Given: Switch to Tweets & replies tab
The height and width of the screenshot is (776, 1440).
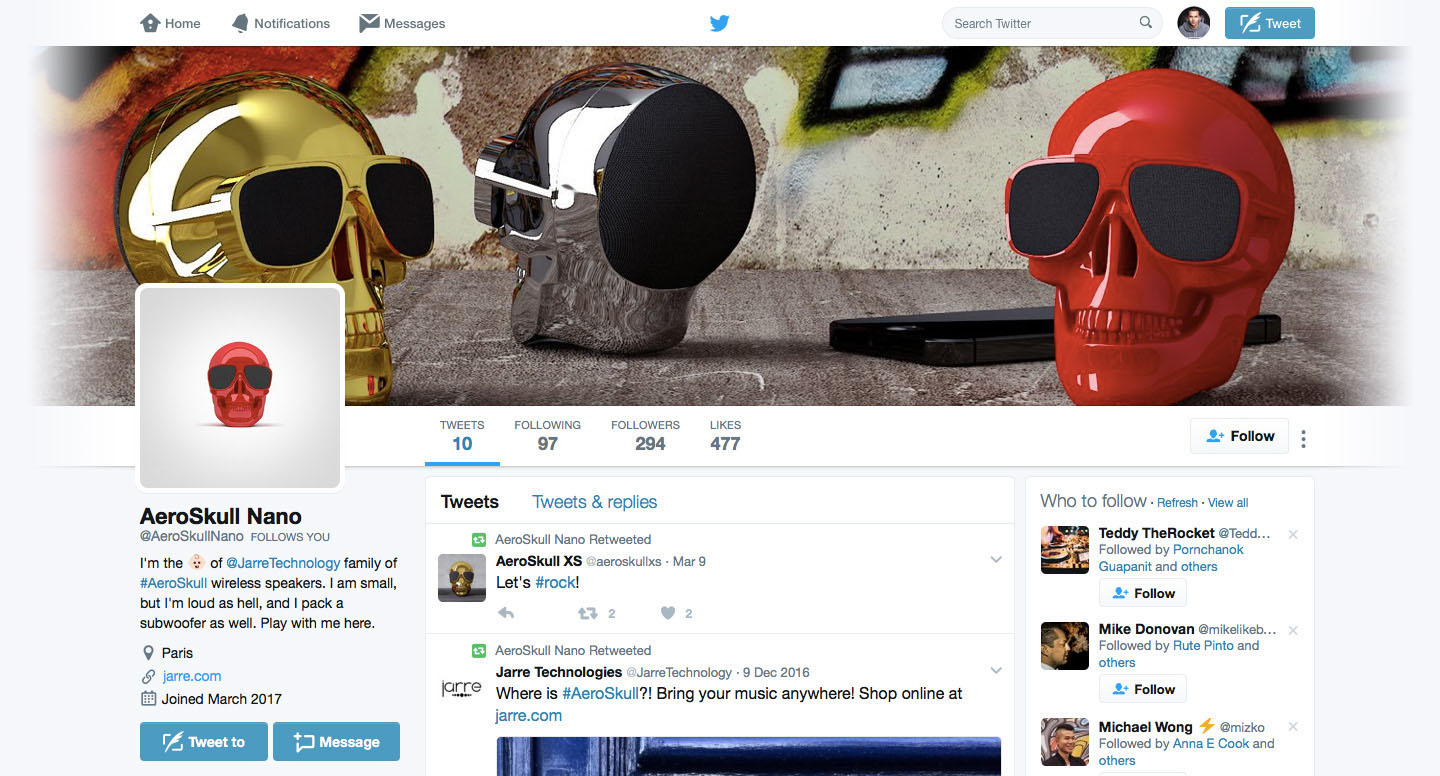Looking at the screenshot, I should [595, 502].
